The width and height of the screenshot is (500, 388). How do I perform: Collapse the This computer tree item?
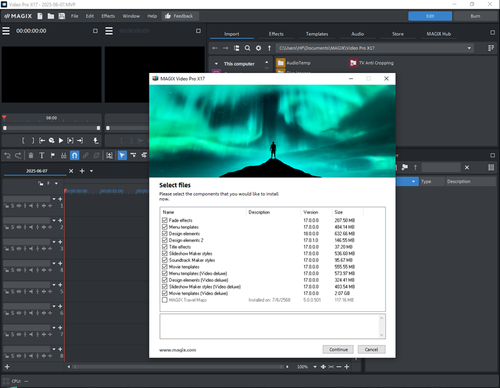tap(216, 64)
